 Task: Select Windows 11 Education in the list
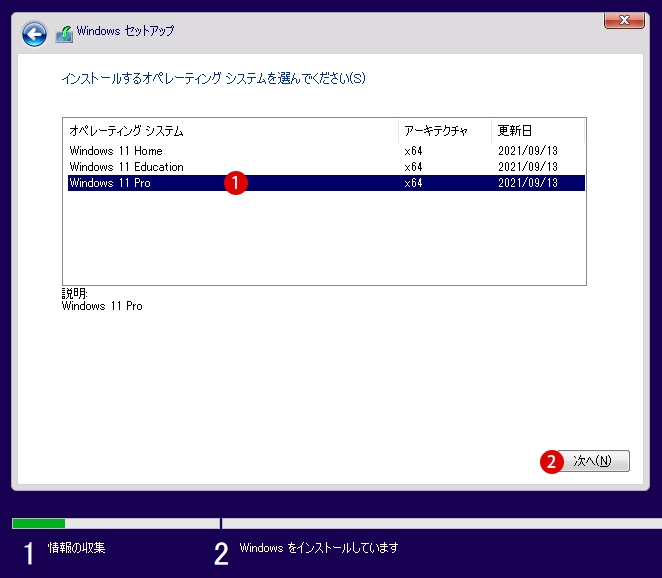[x=326, y=167]
